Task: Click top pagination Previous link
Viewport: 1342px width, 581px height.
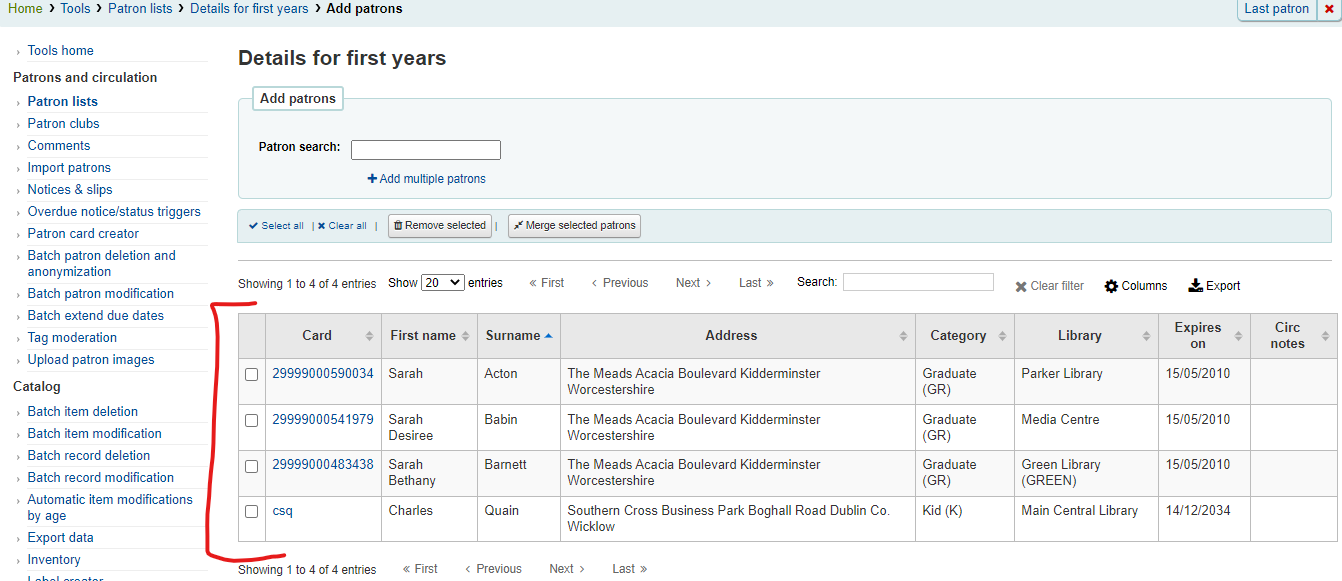Action: pyautogui.click(x=620, y=283)
